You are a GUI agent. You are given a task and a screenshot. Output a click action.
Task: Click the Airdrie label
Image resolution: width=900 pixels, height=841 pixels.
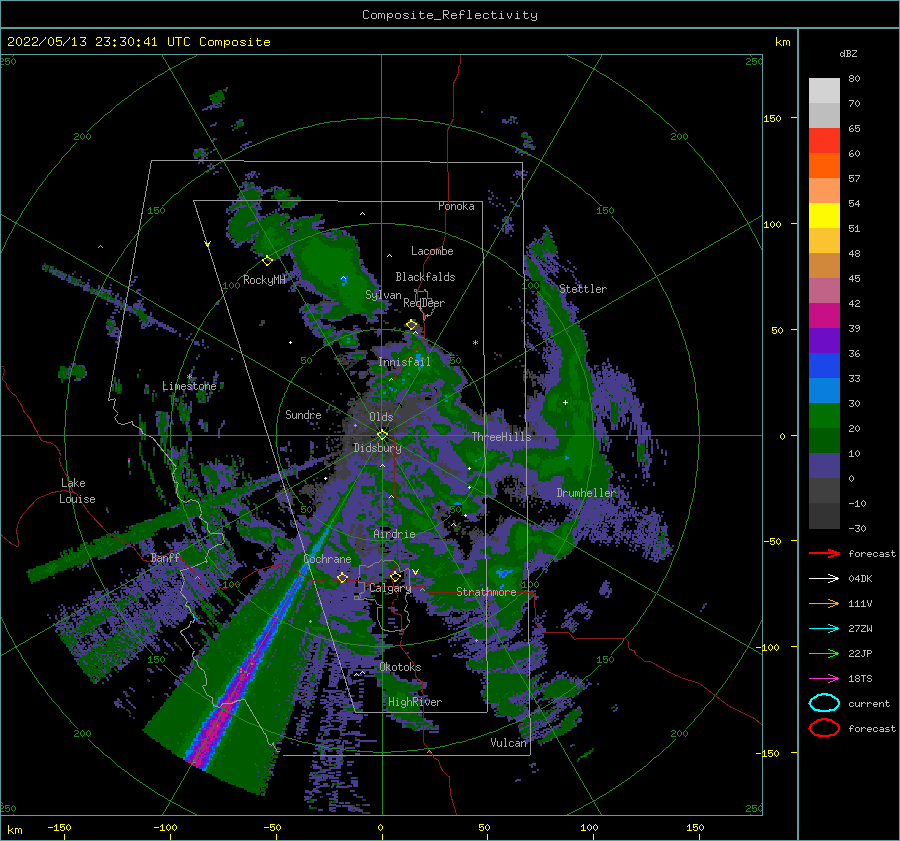point(394,534)
